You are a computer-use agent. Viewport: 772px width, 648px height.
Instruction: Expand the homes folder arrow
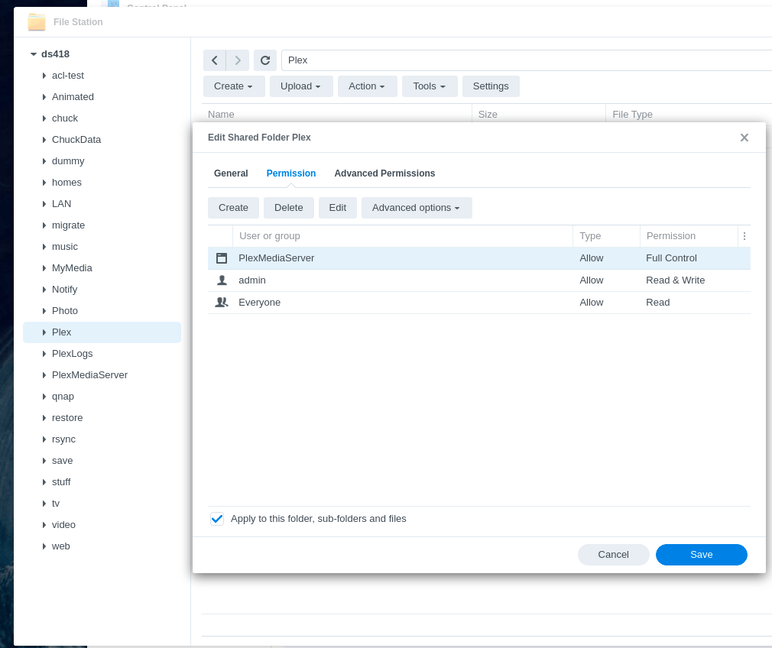tap(44, 183)
